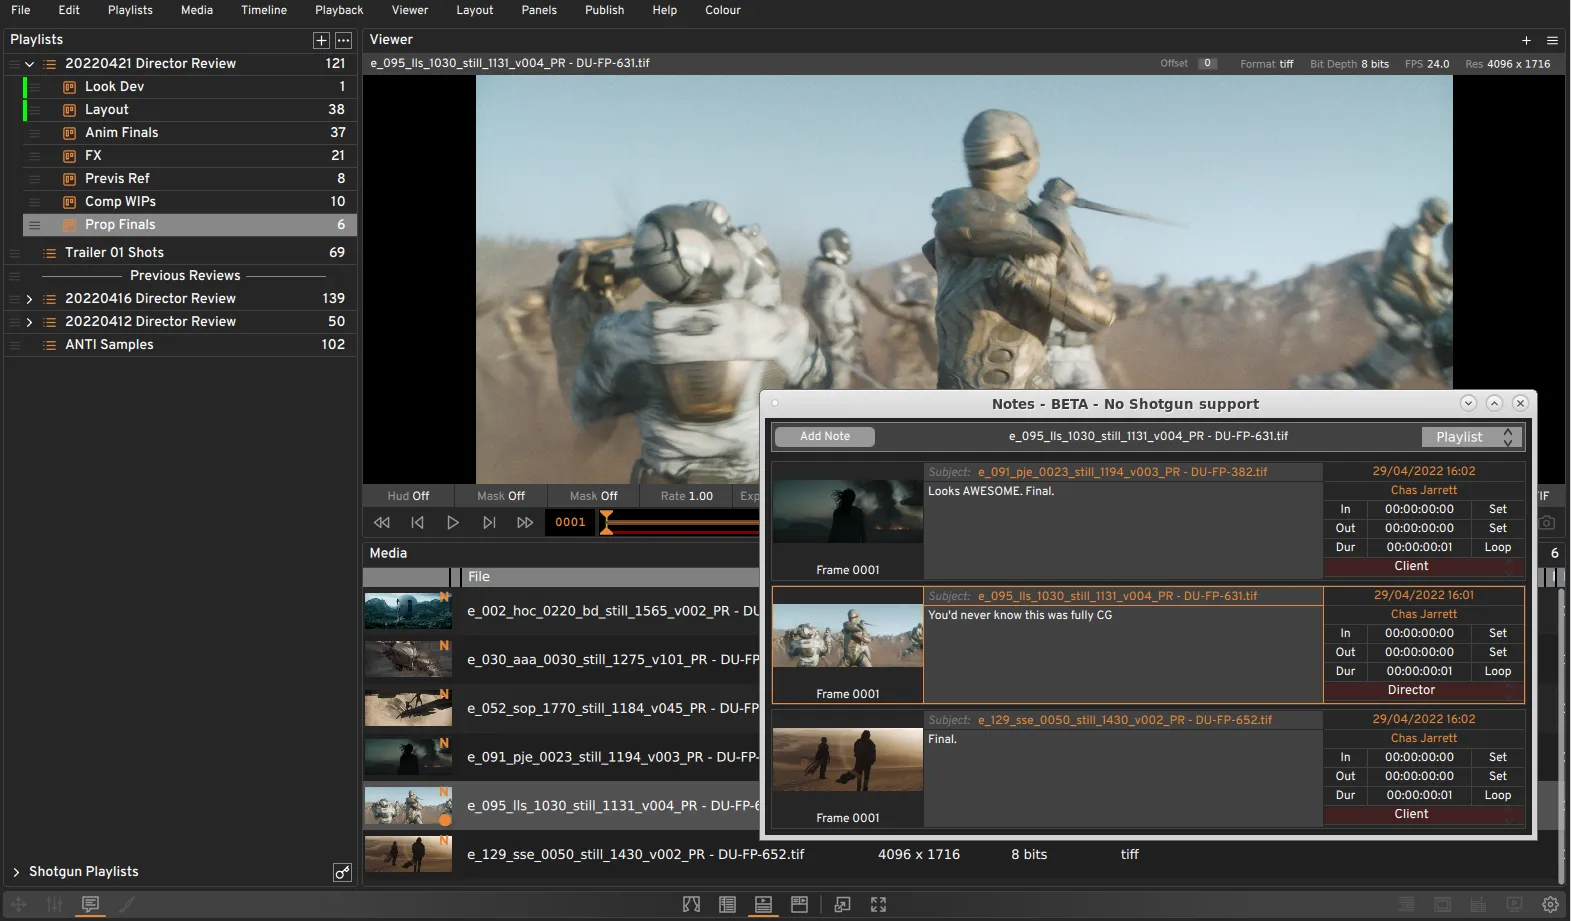Click the File column header in Media

(612, 577)
